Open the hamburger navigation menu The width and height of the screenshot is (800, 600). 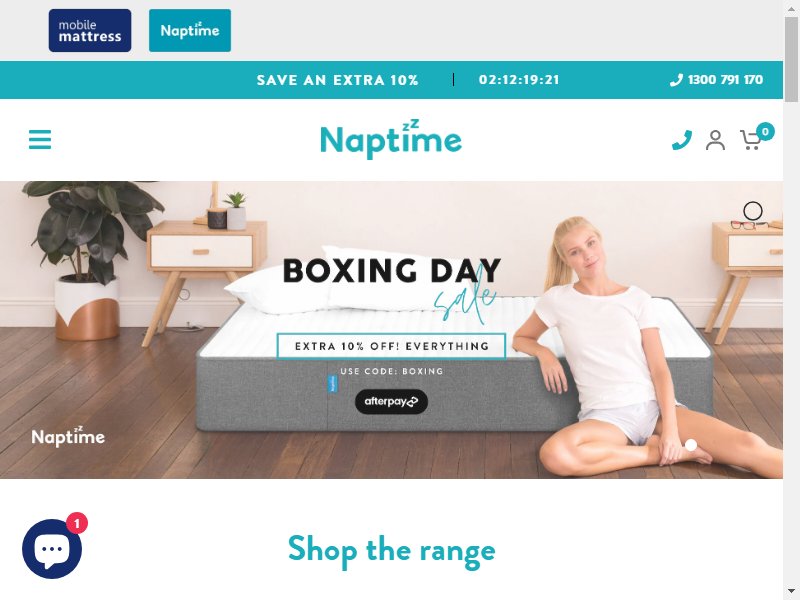coord(40,139)
